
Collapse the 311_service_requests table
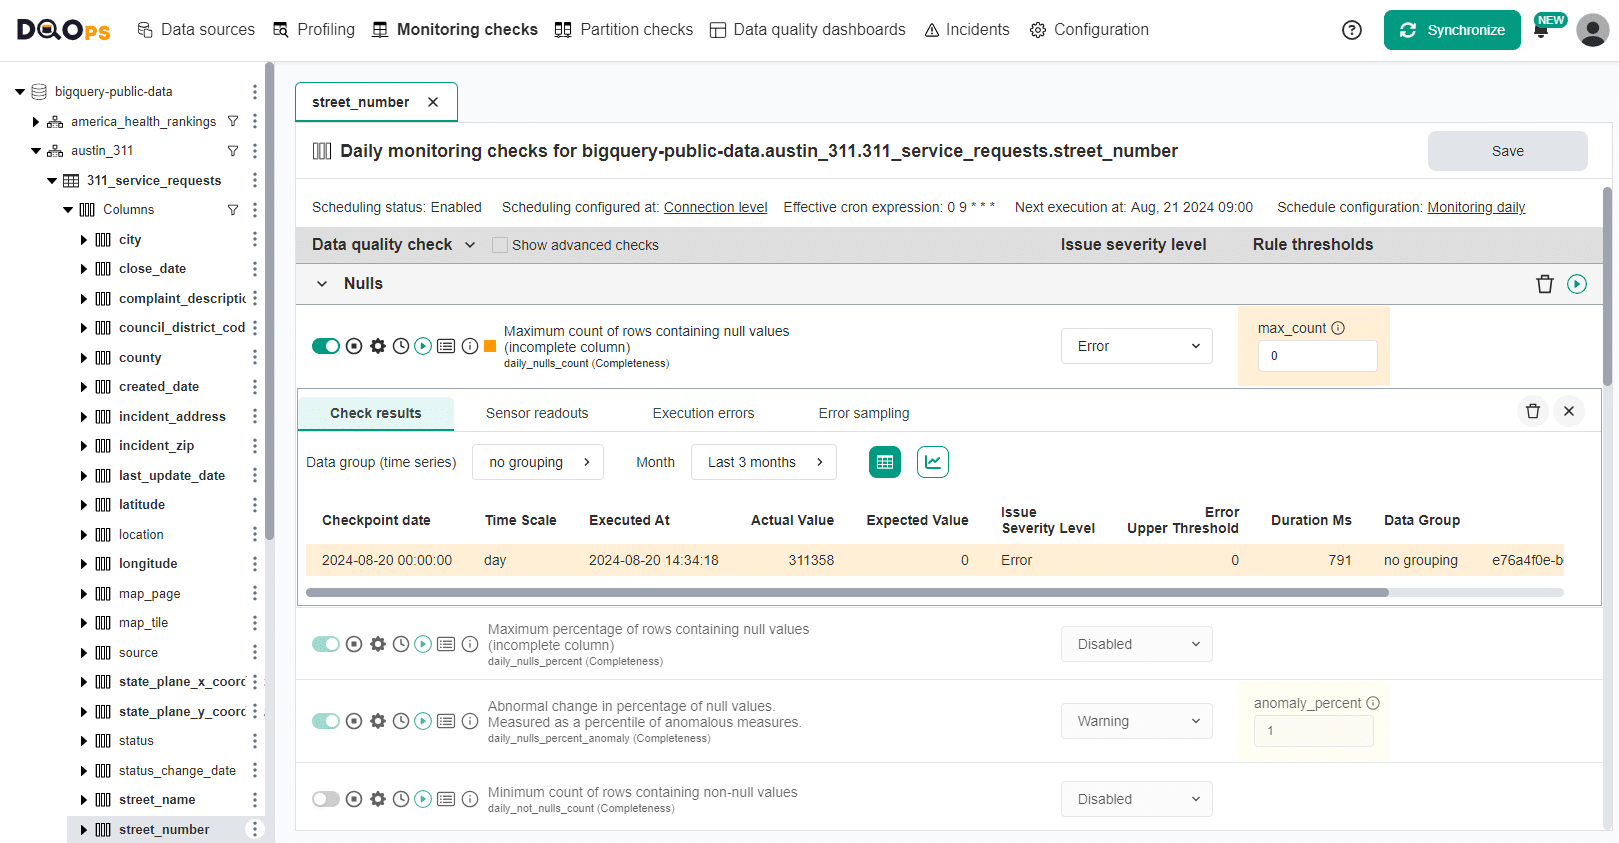click(x=52, y=181)
